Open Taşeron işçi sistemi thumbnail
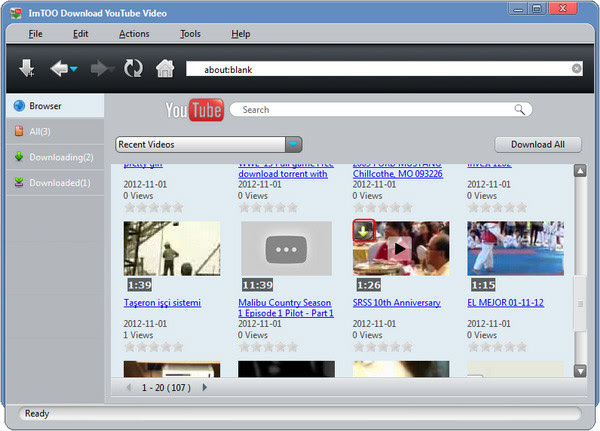 pos(172,248)
